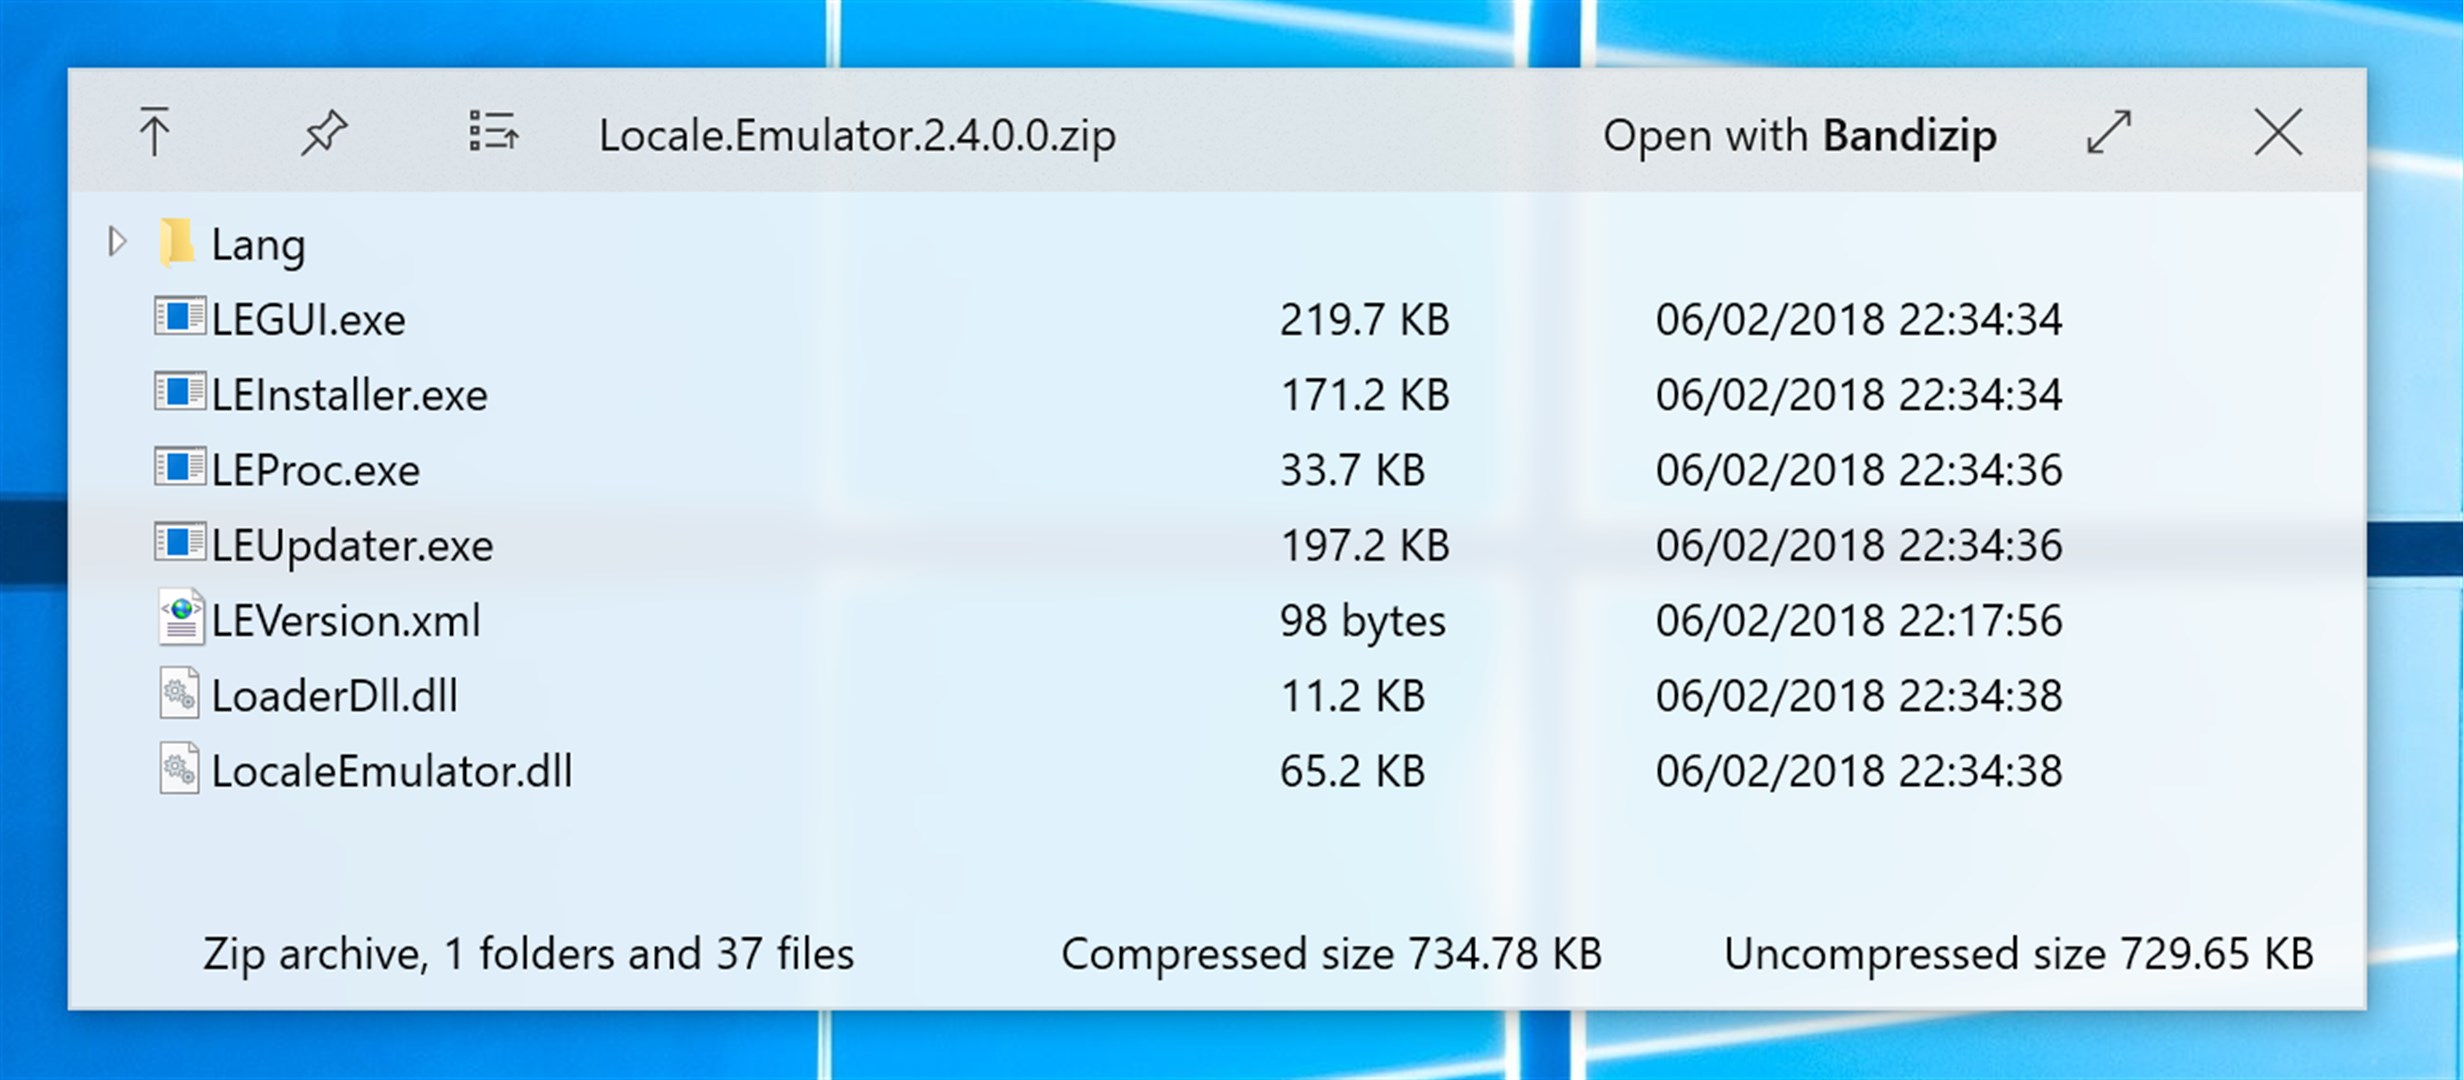
Task: Select the Lang folder icon
Action: (x=177, y=243)
